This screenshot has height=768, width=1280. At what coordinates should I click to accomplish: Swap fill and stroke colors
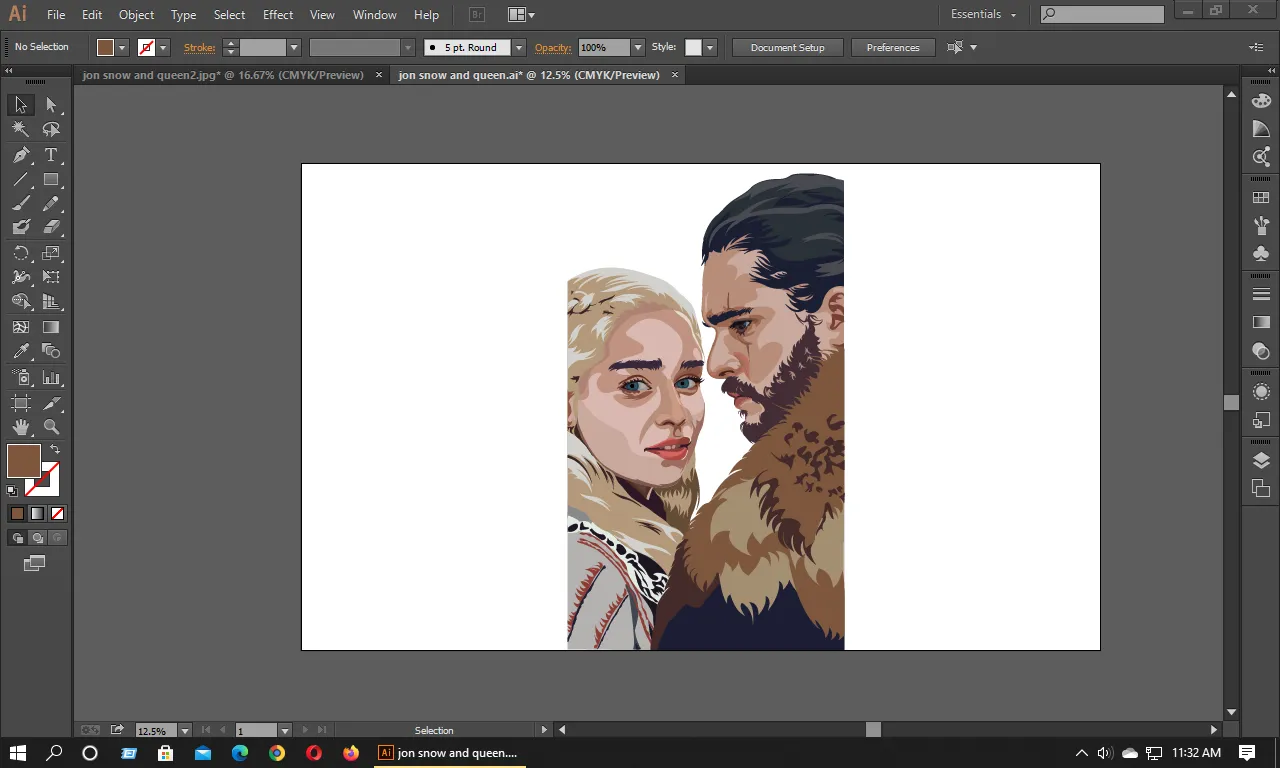tap(55, 450)
